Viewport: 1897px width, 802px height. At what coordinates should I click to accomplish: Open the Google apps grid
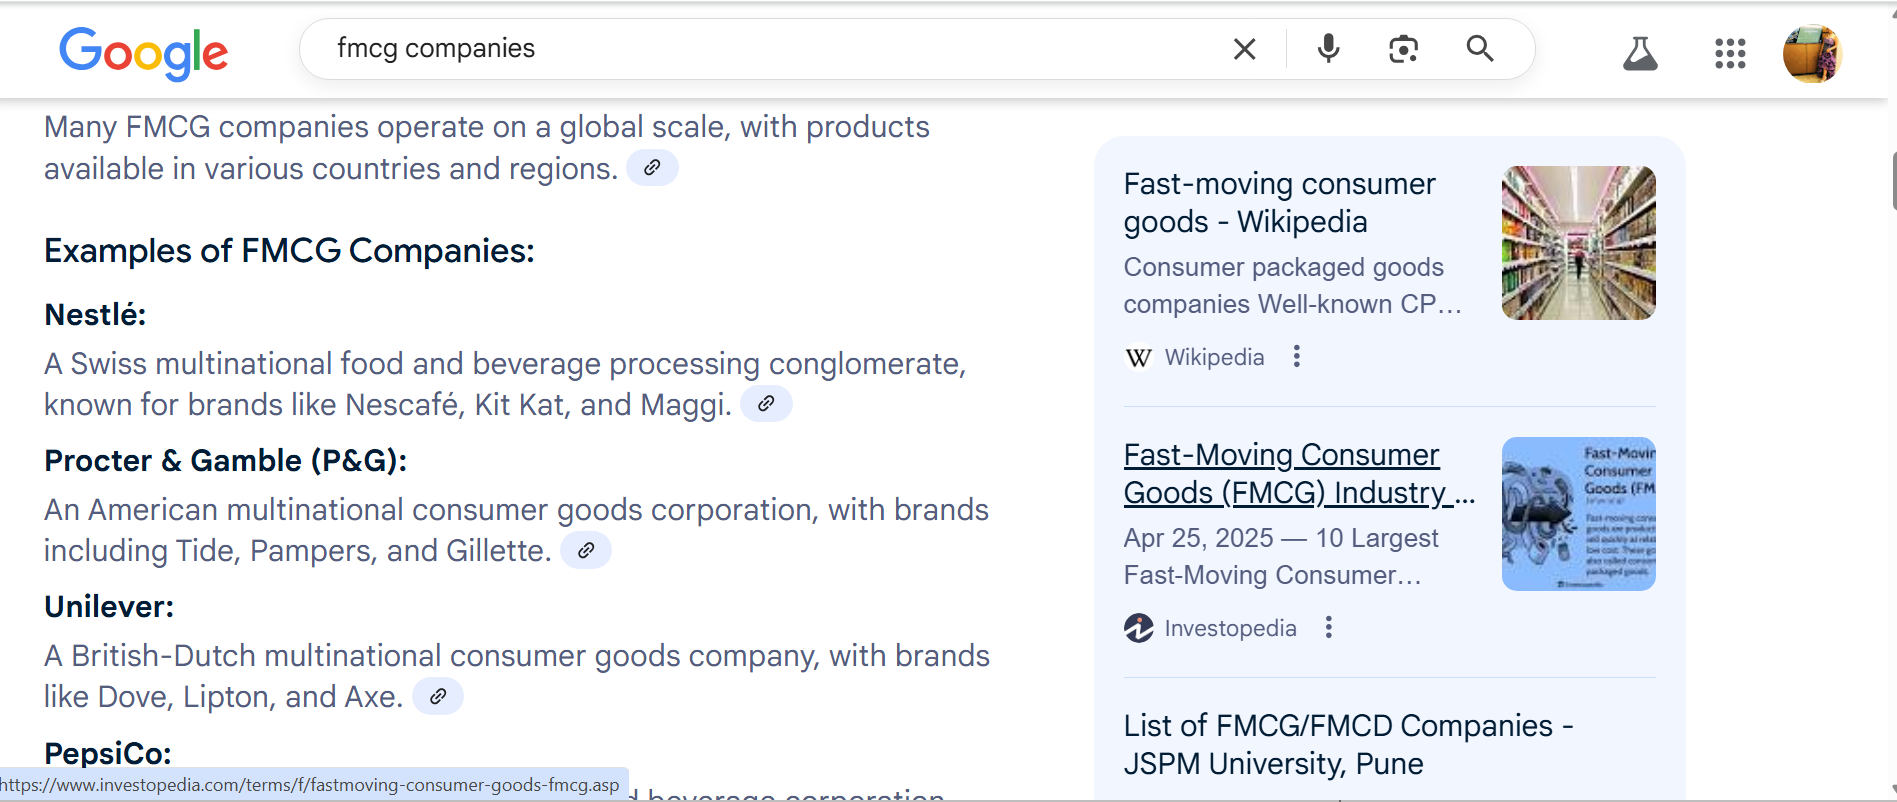coord(1730,53)
